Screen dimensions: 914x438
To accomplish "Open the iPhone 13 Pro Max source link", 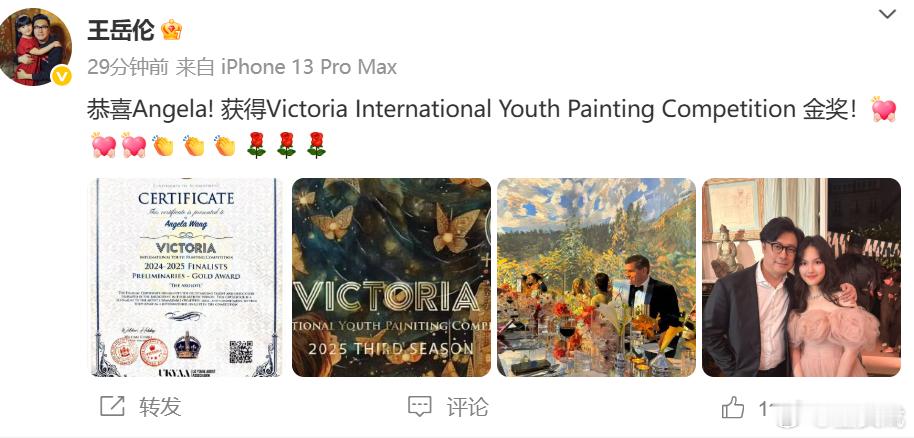I will click(x=309, y=67).
